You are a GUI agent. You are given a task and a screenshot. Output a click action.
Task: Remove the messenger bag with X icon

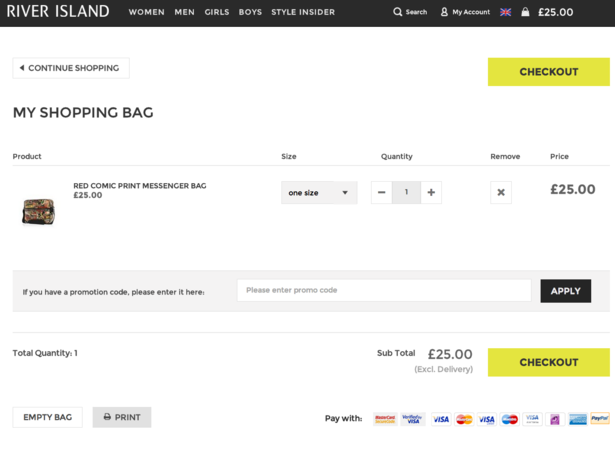coord(501,192)
